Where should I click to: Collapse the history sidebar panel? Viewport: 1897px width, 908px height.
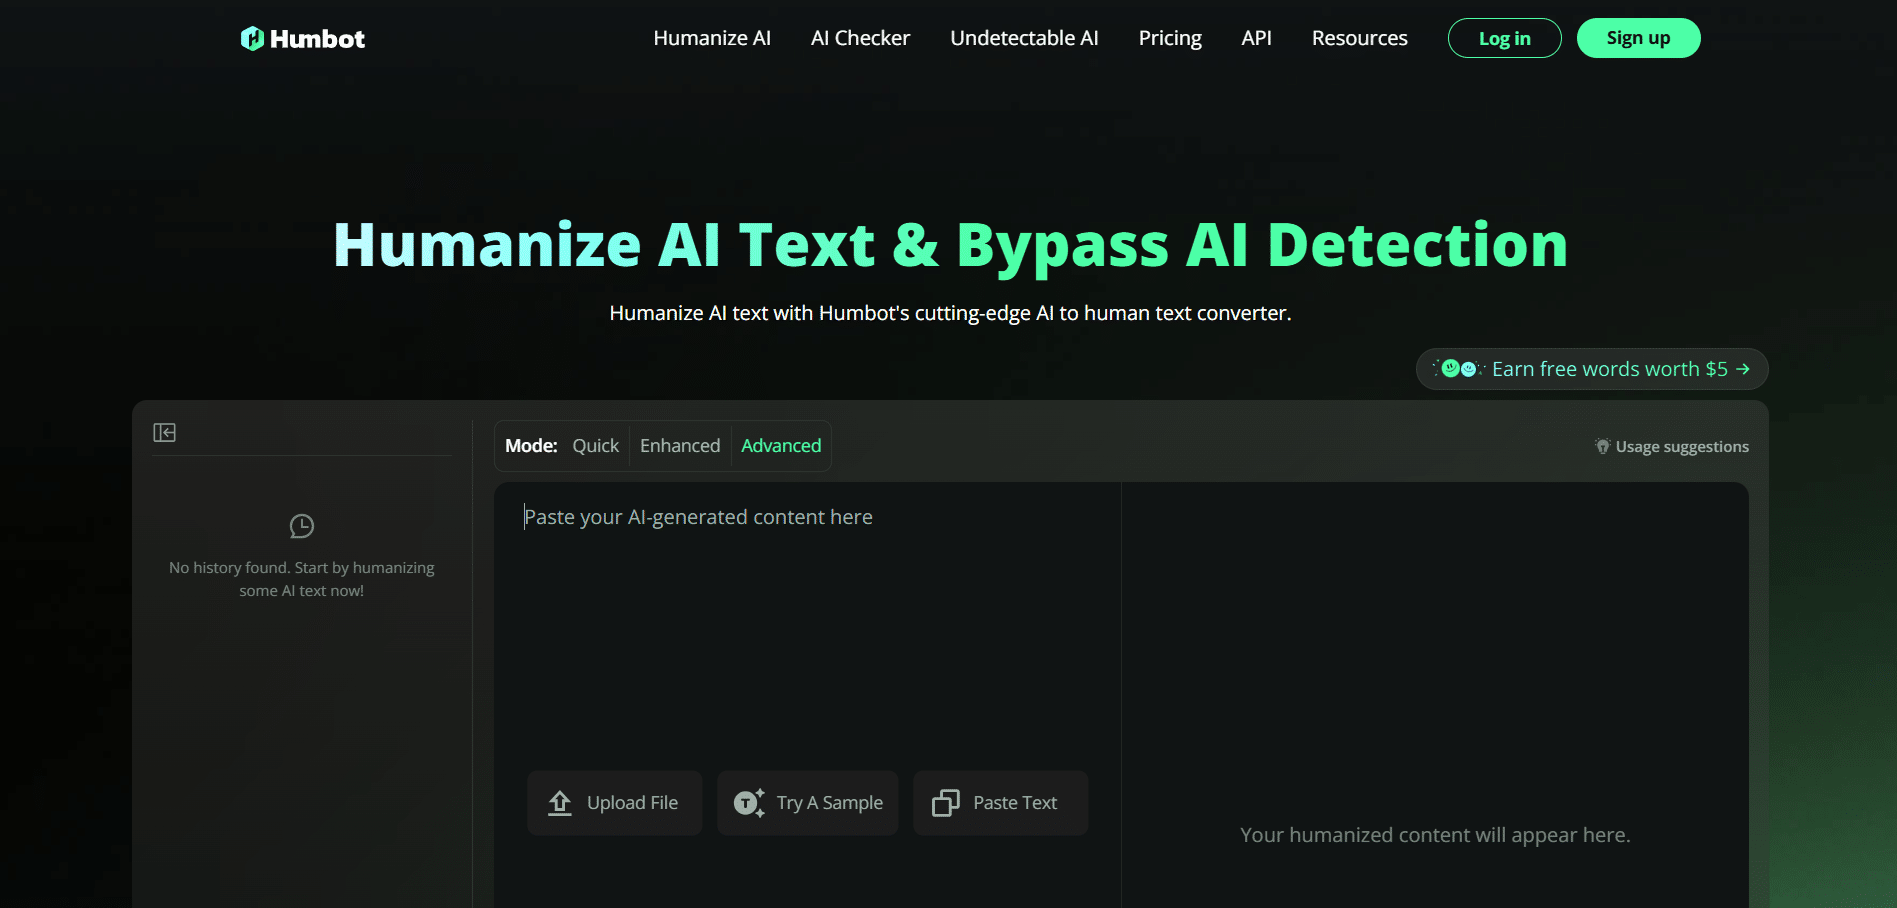tap(165, 432)
